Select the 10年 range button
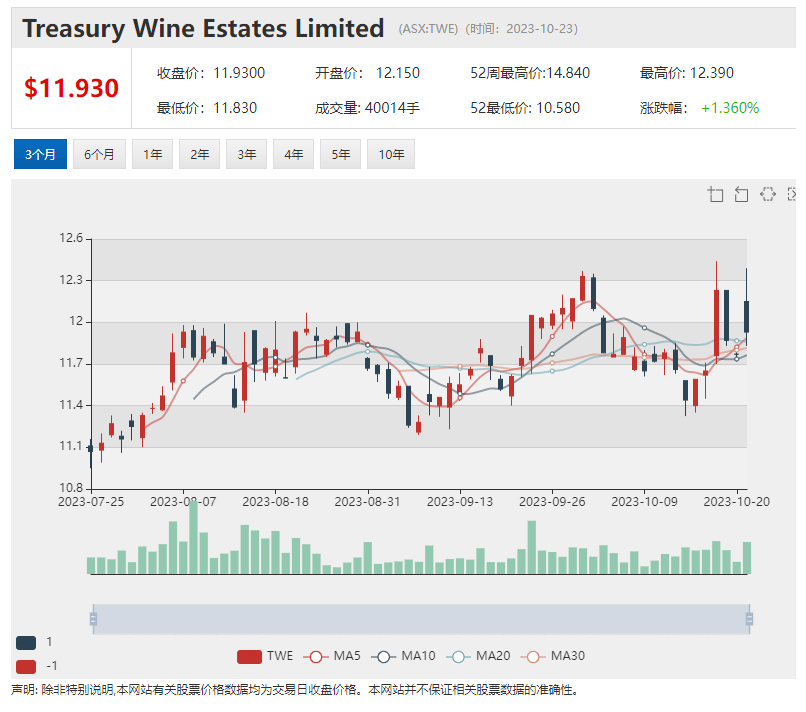806x712 pixels. [391, 155]
